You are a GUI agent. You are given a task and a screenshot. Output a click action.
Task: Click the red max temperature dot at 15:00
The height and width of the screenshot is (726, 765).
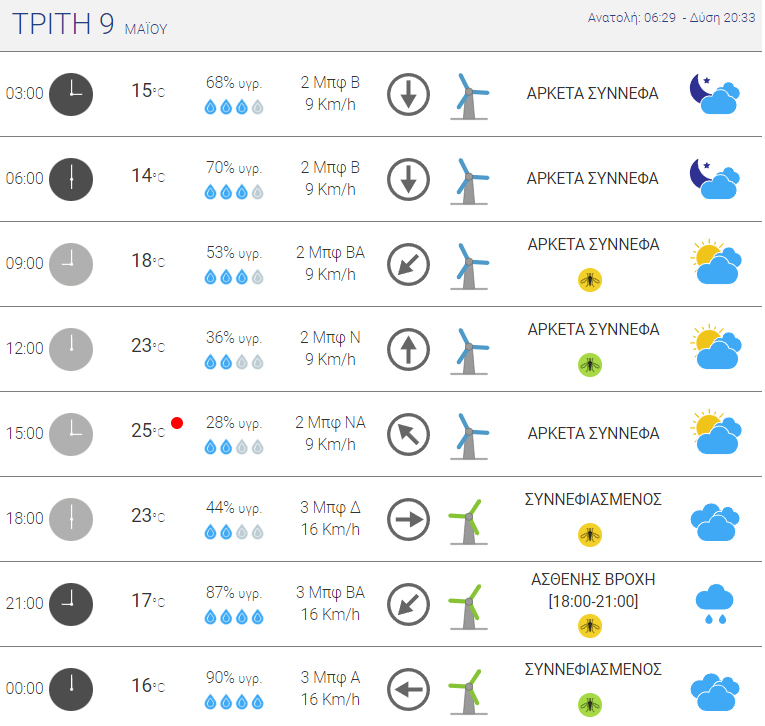click(177, 423)
